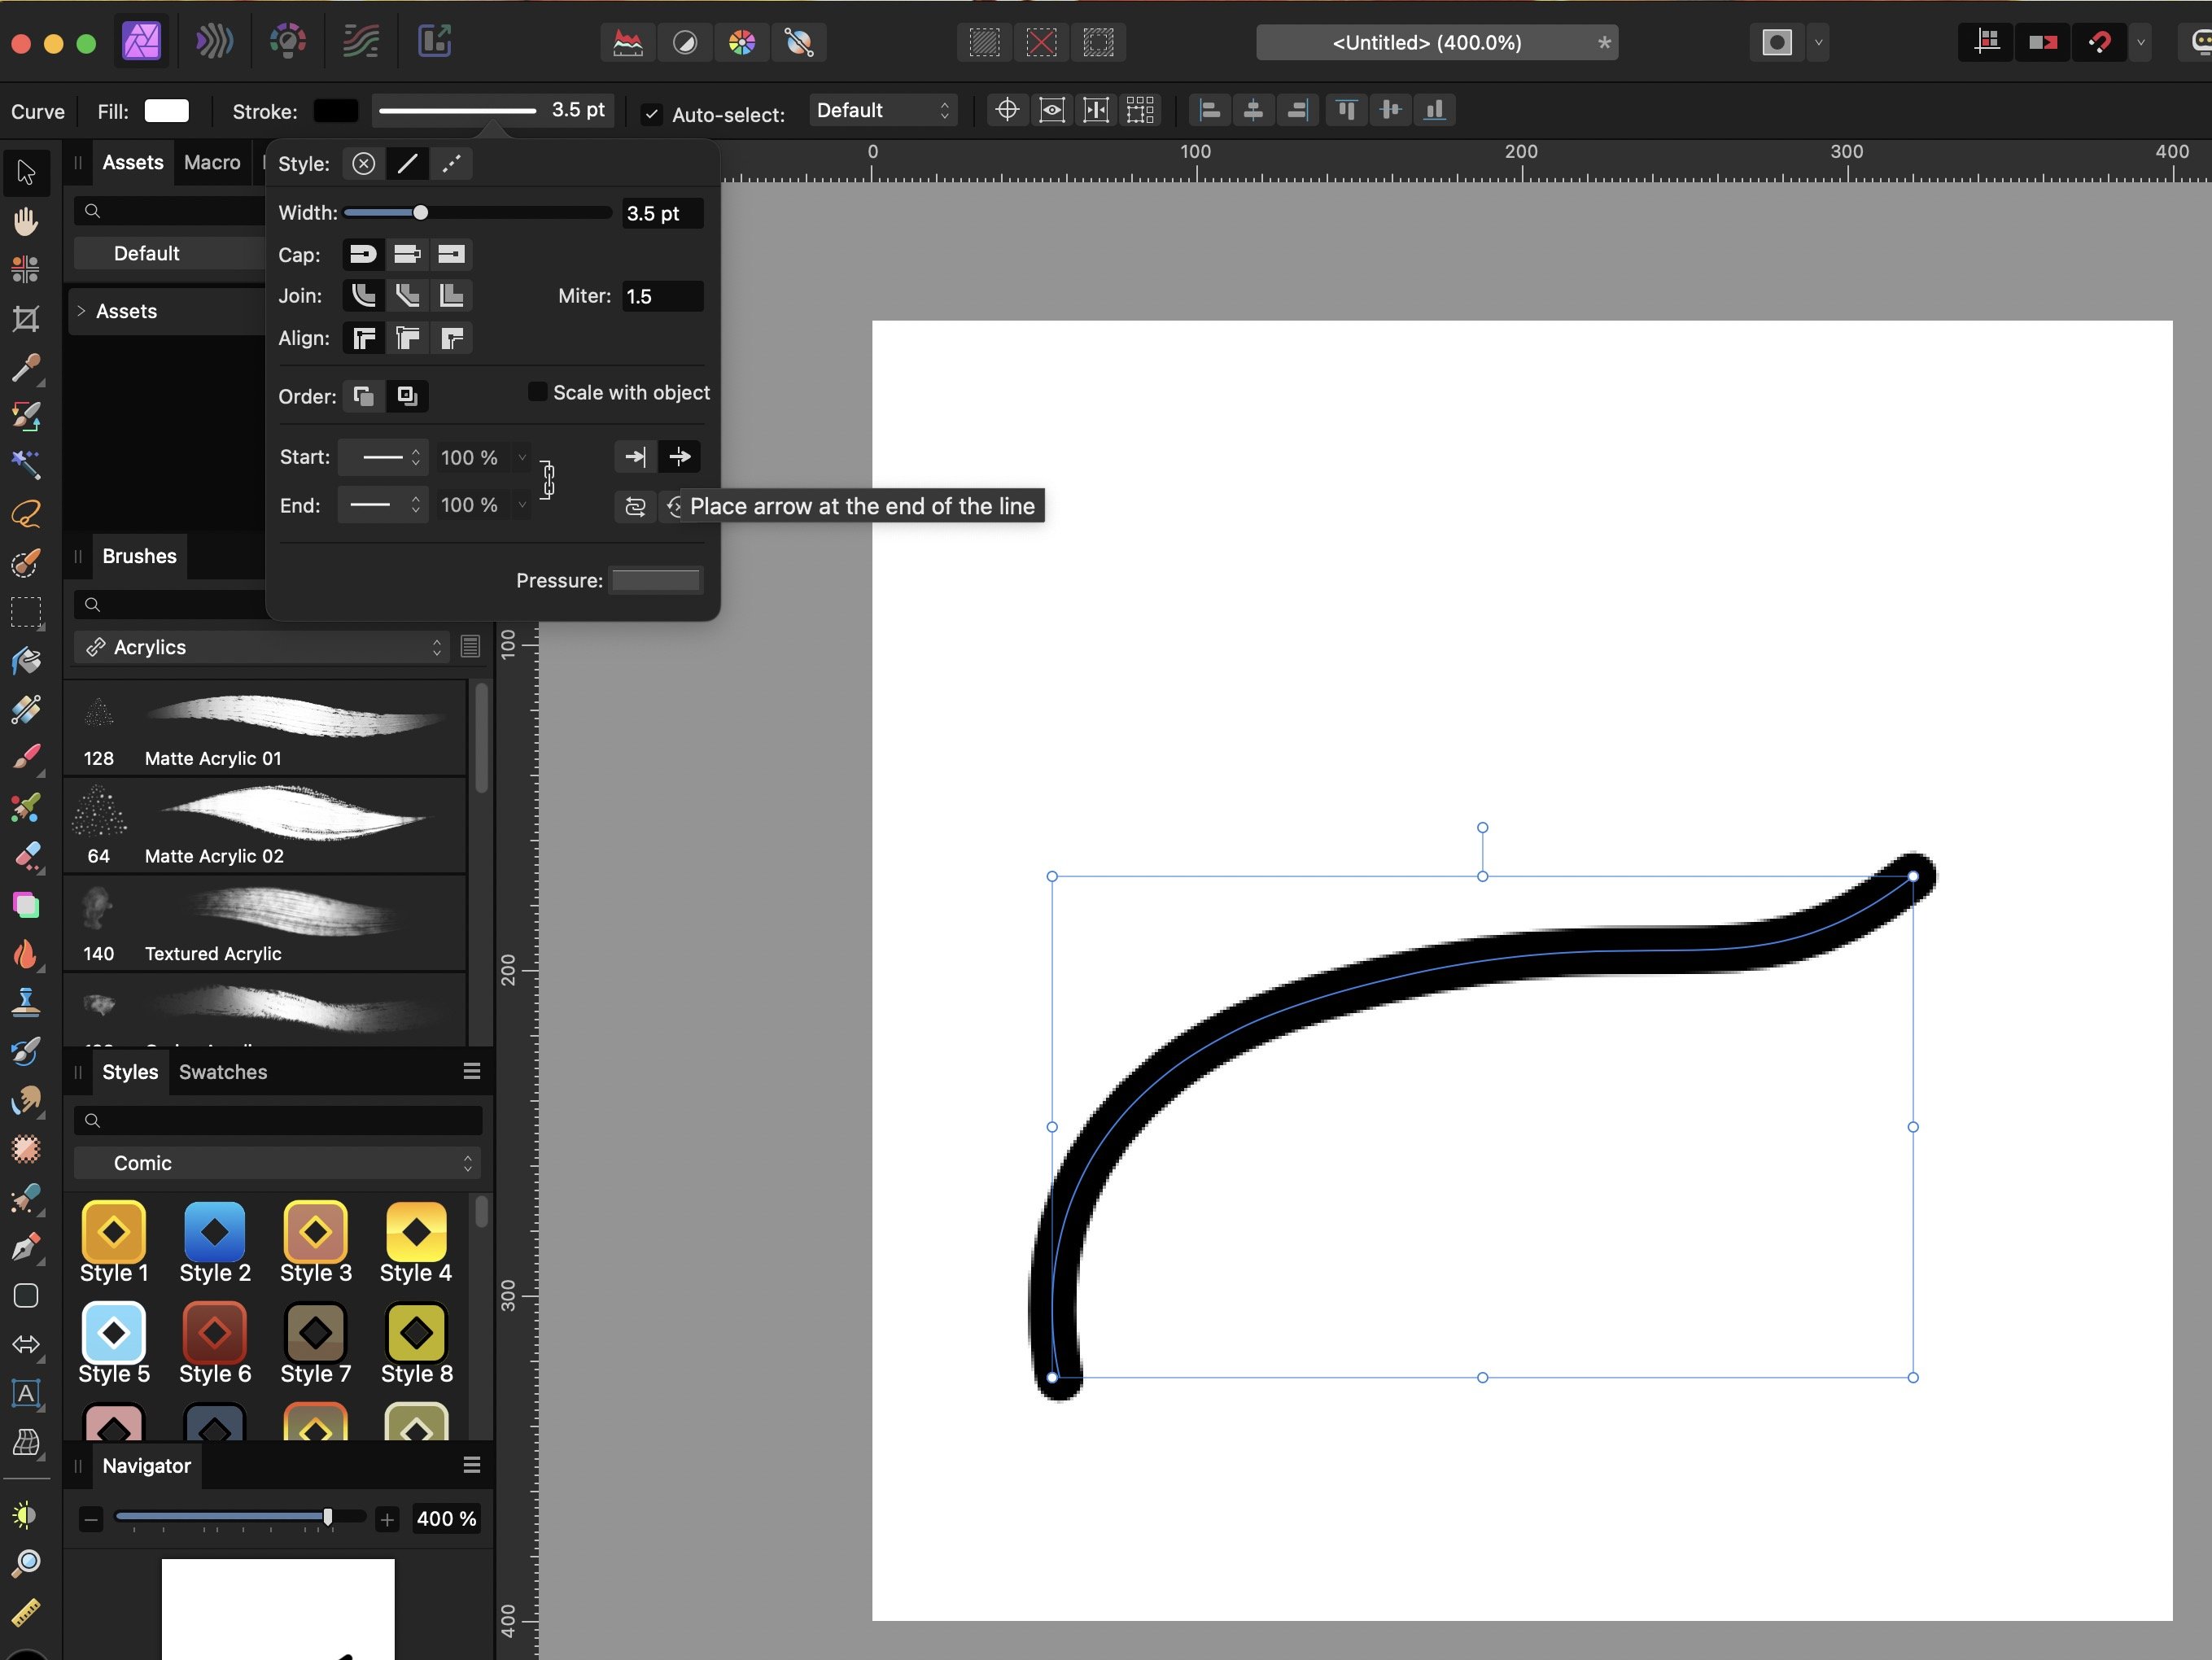Align stroke to outside option
Viewport: 2212px width, 1660px height.
(451, 338)
